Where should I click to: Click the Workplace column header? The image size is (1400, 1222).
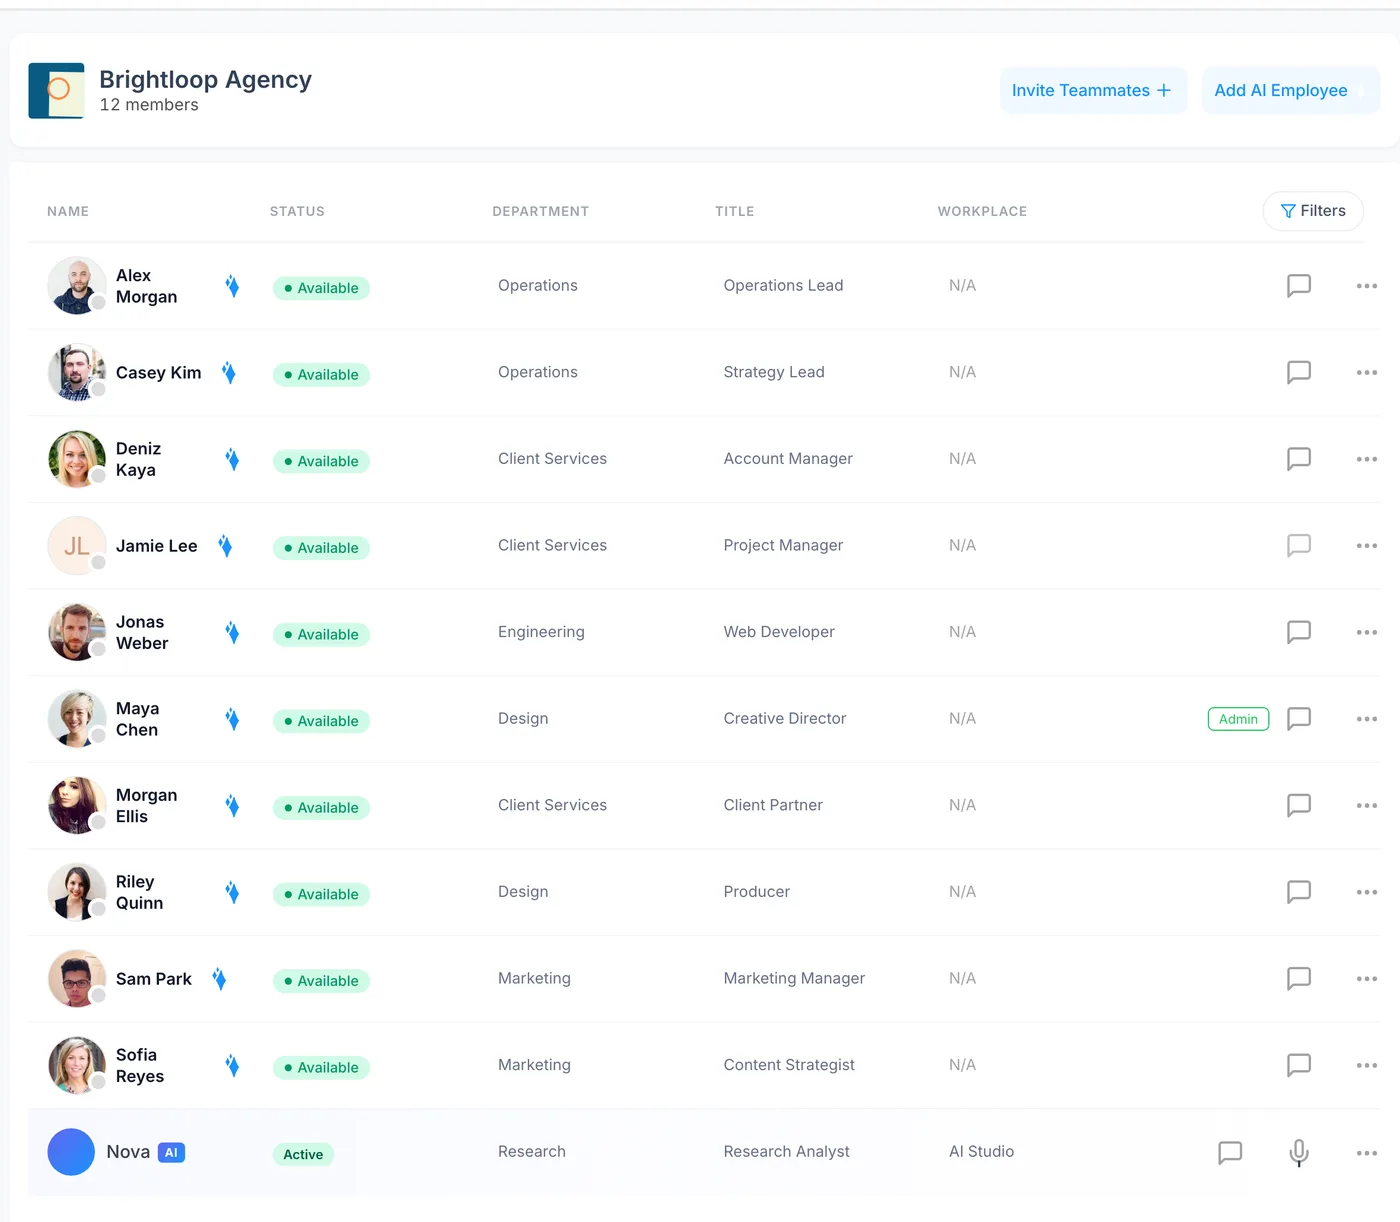pyautogui.click(x=982, y=212)
